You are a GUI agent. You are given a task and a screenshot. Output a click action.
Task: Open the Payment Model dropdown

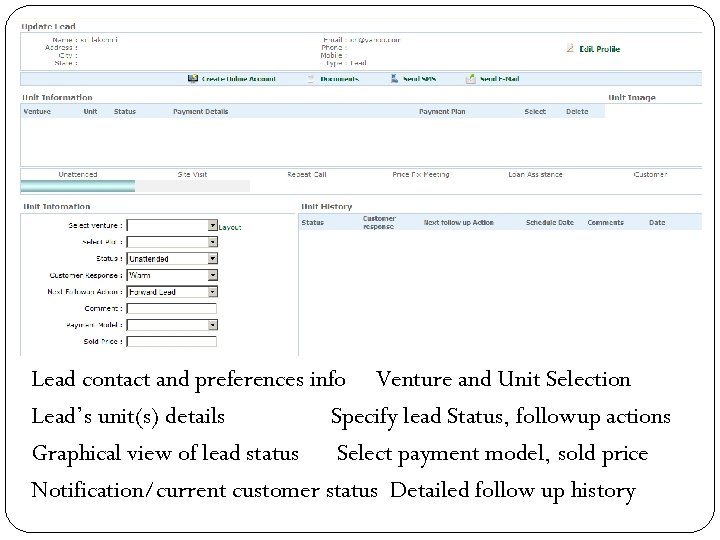172,325
